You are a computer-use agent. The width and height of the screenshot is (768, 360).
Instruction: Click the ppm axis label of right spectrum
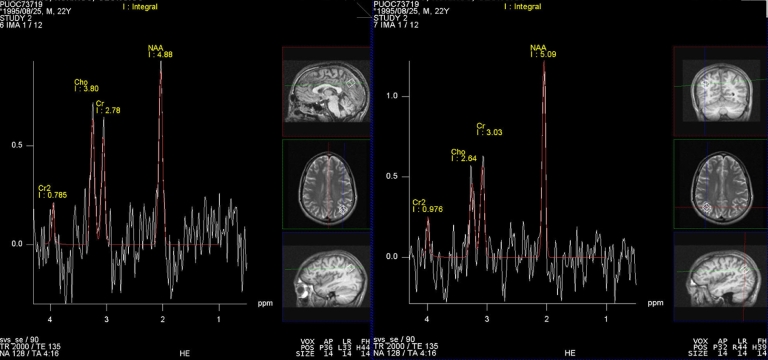coord(655,303)
